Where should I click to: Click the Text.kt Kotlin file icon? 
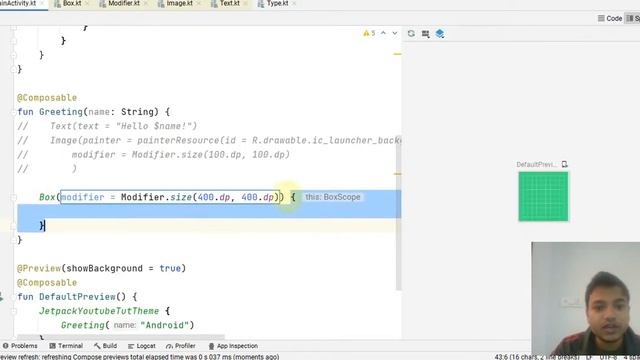pyautogui.click(x=214, y=4)
